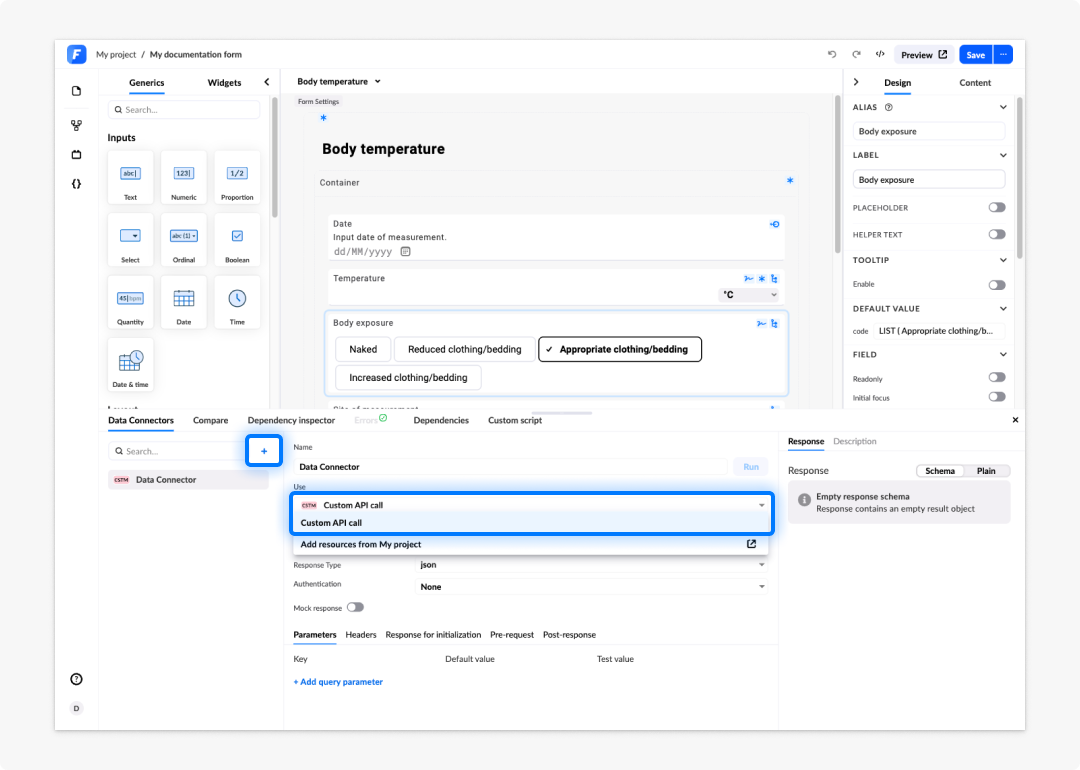The image size is (1080, 770).
Task: Close the bottom data connectors panel
Action: pyautogui.click(x=1015, y=420)
